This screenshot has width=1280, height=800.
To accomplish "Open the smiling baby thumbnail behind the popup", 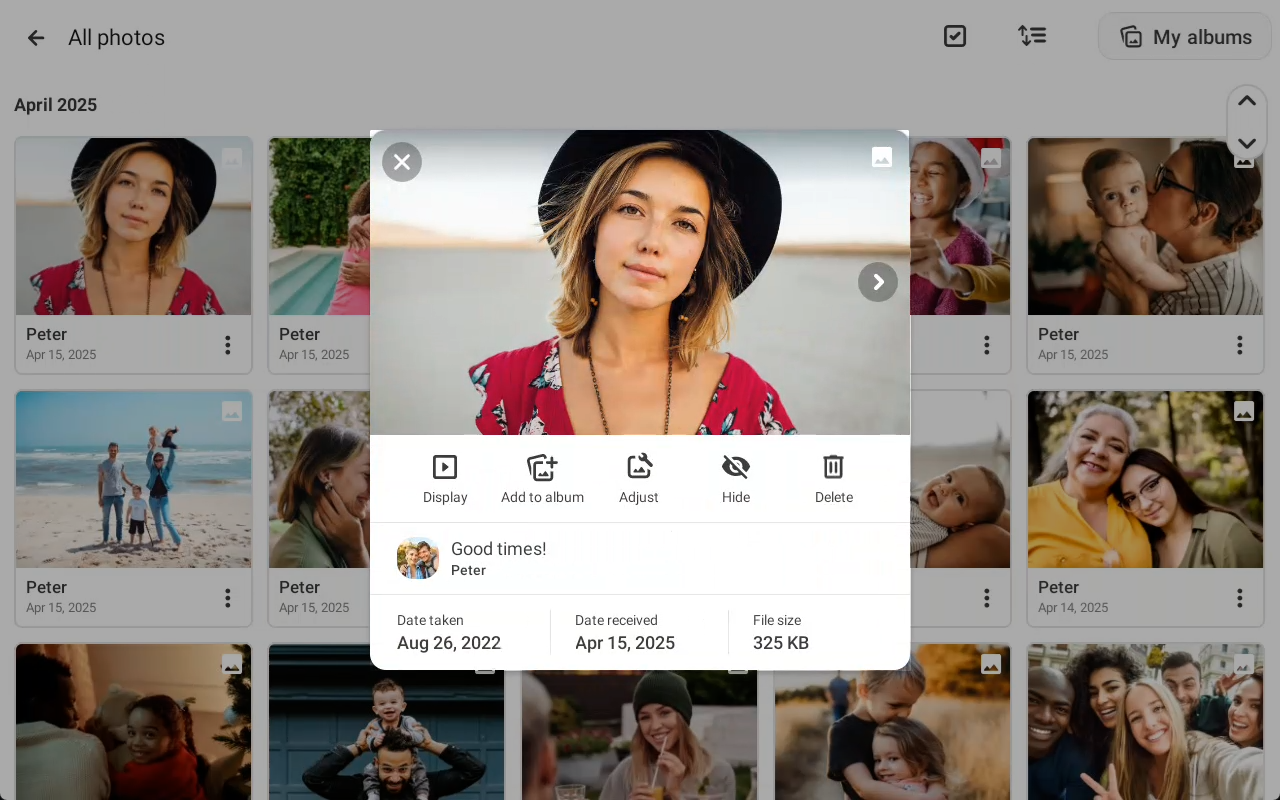I will pyautogui.click(x=960, y=479).
